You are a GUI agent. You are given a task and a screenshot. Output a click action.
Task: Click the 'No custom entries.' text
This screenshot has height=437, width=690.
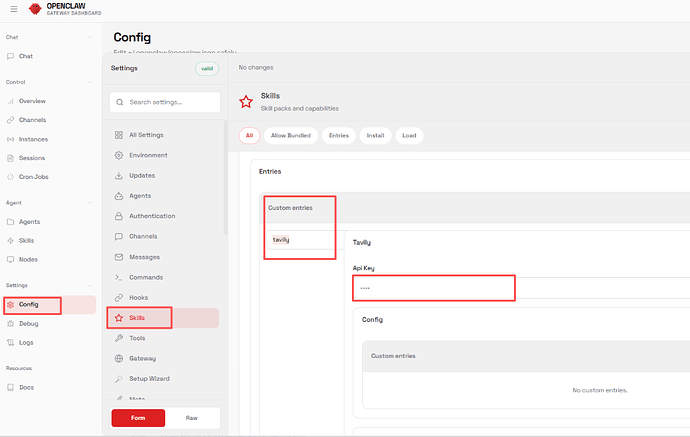click(x=600, y=390)
